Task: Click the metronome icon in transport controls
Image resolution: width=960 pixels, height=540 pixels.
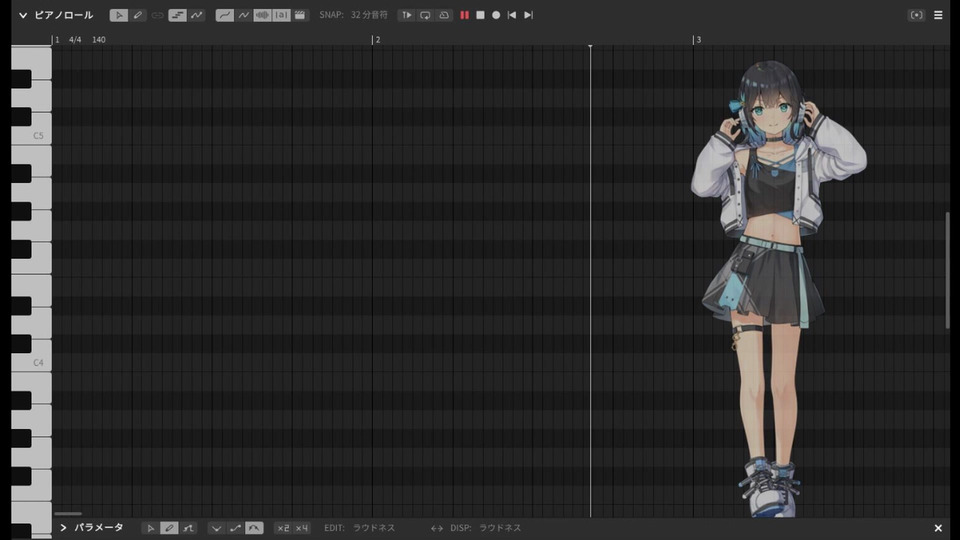Action: click(x=444, y=15)
